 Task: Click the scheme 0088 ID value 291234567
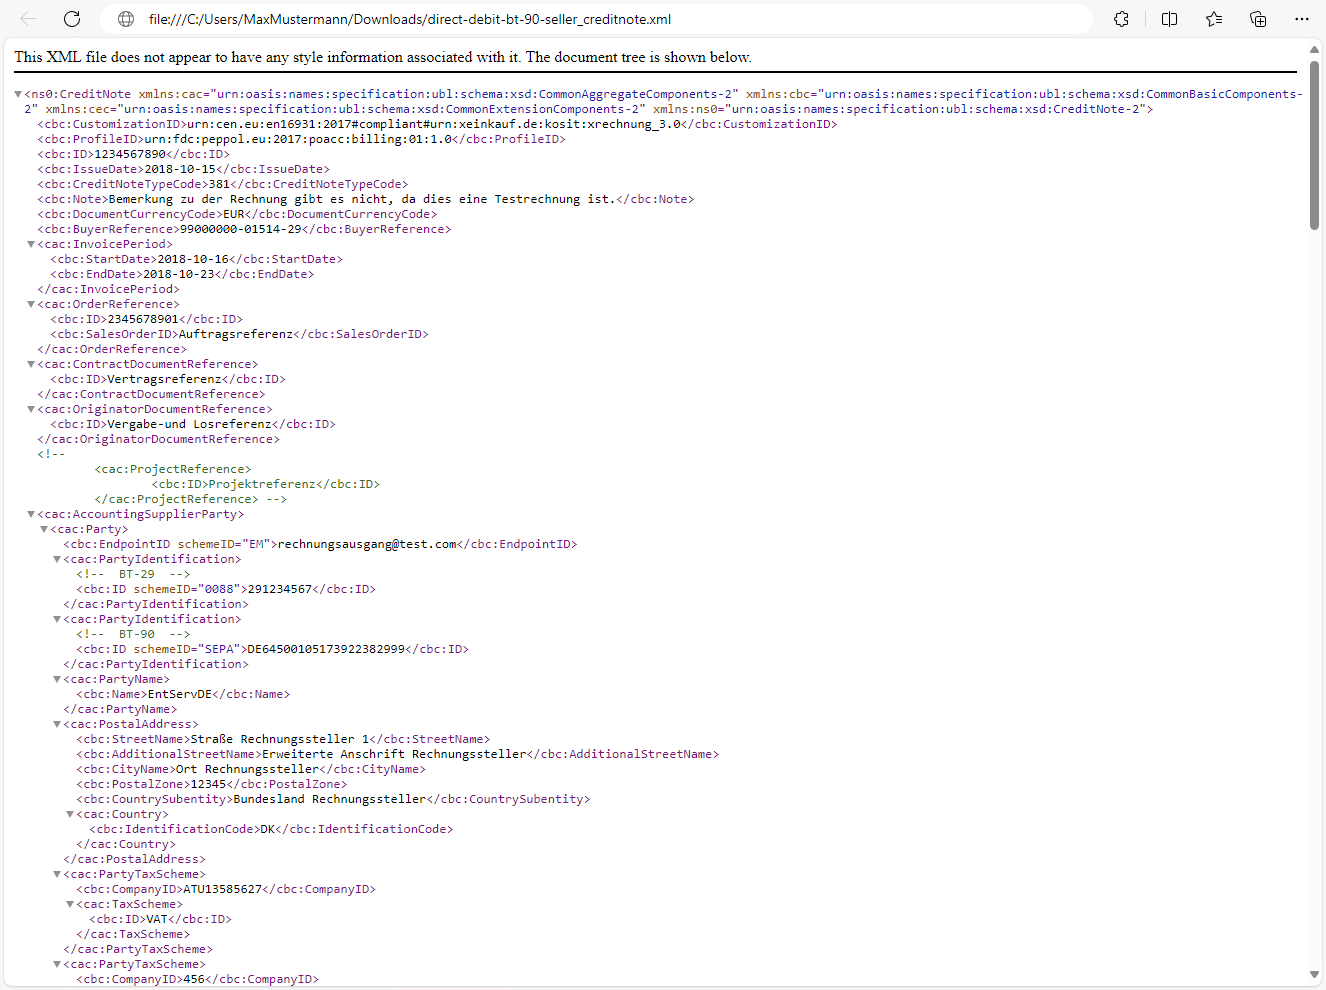click(280, 589)
